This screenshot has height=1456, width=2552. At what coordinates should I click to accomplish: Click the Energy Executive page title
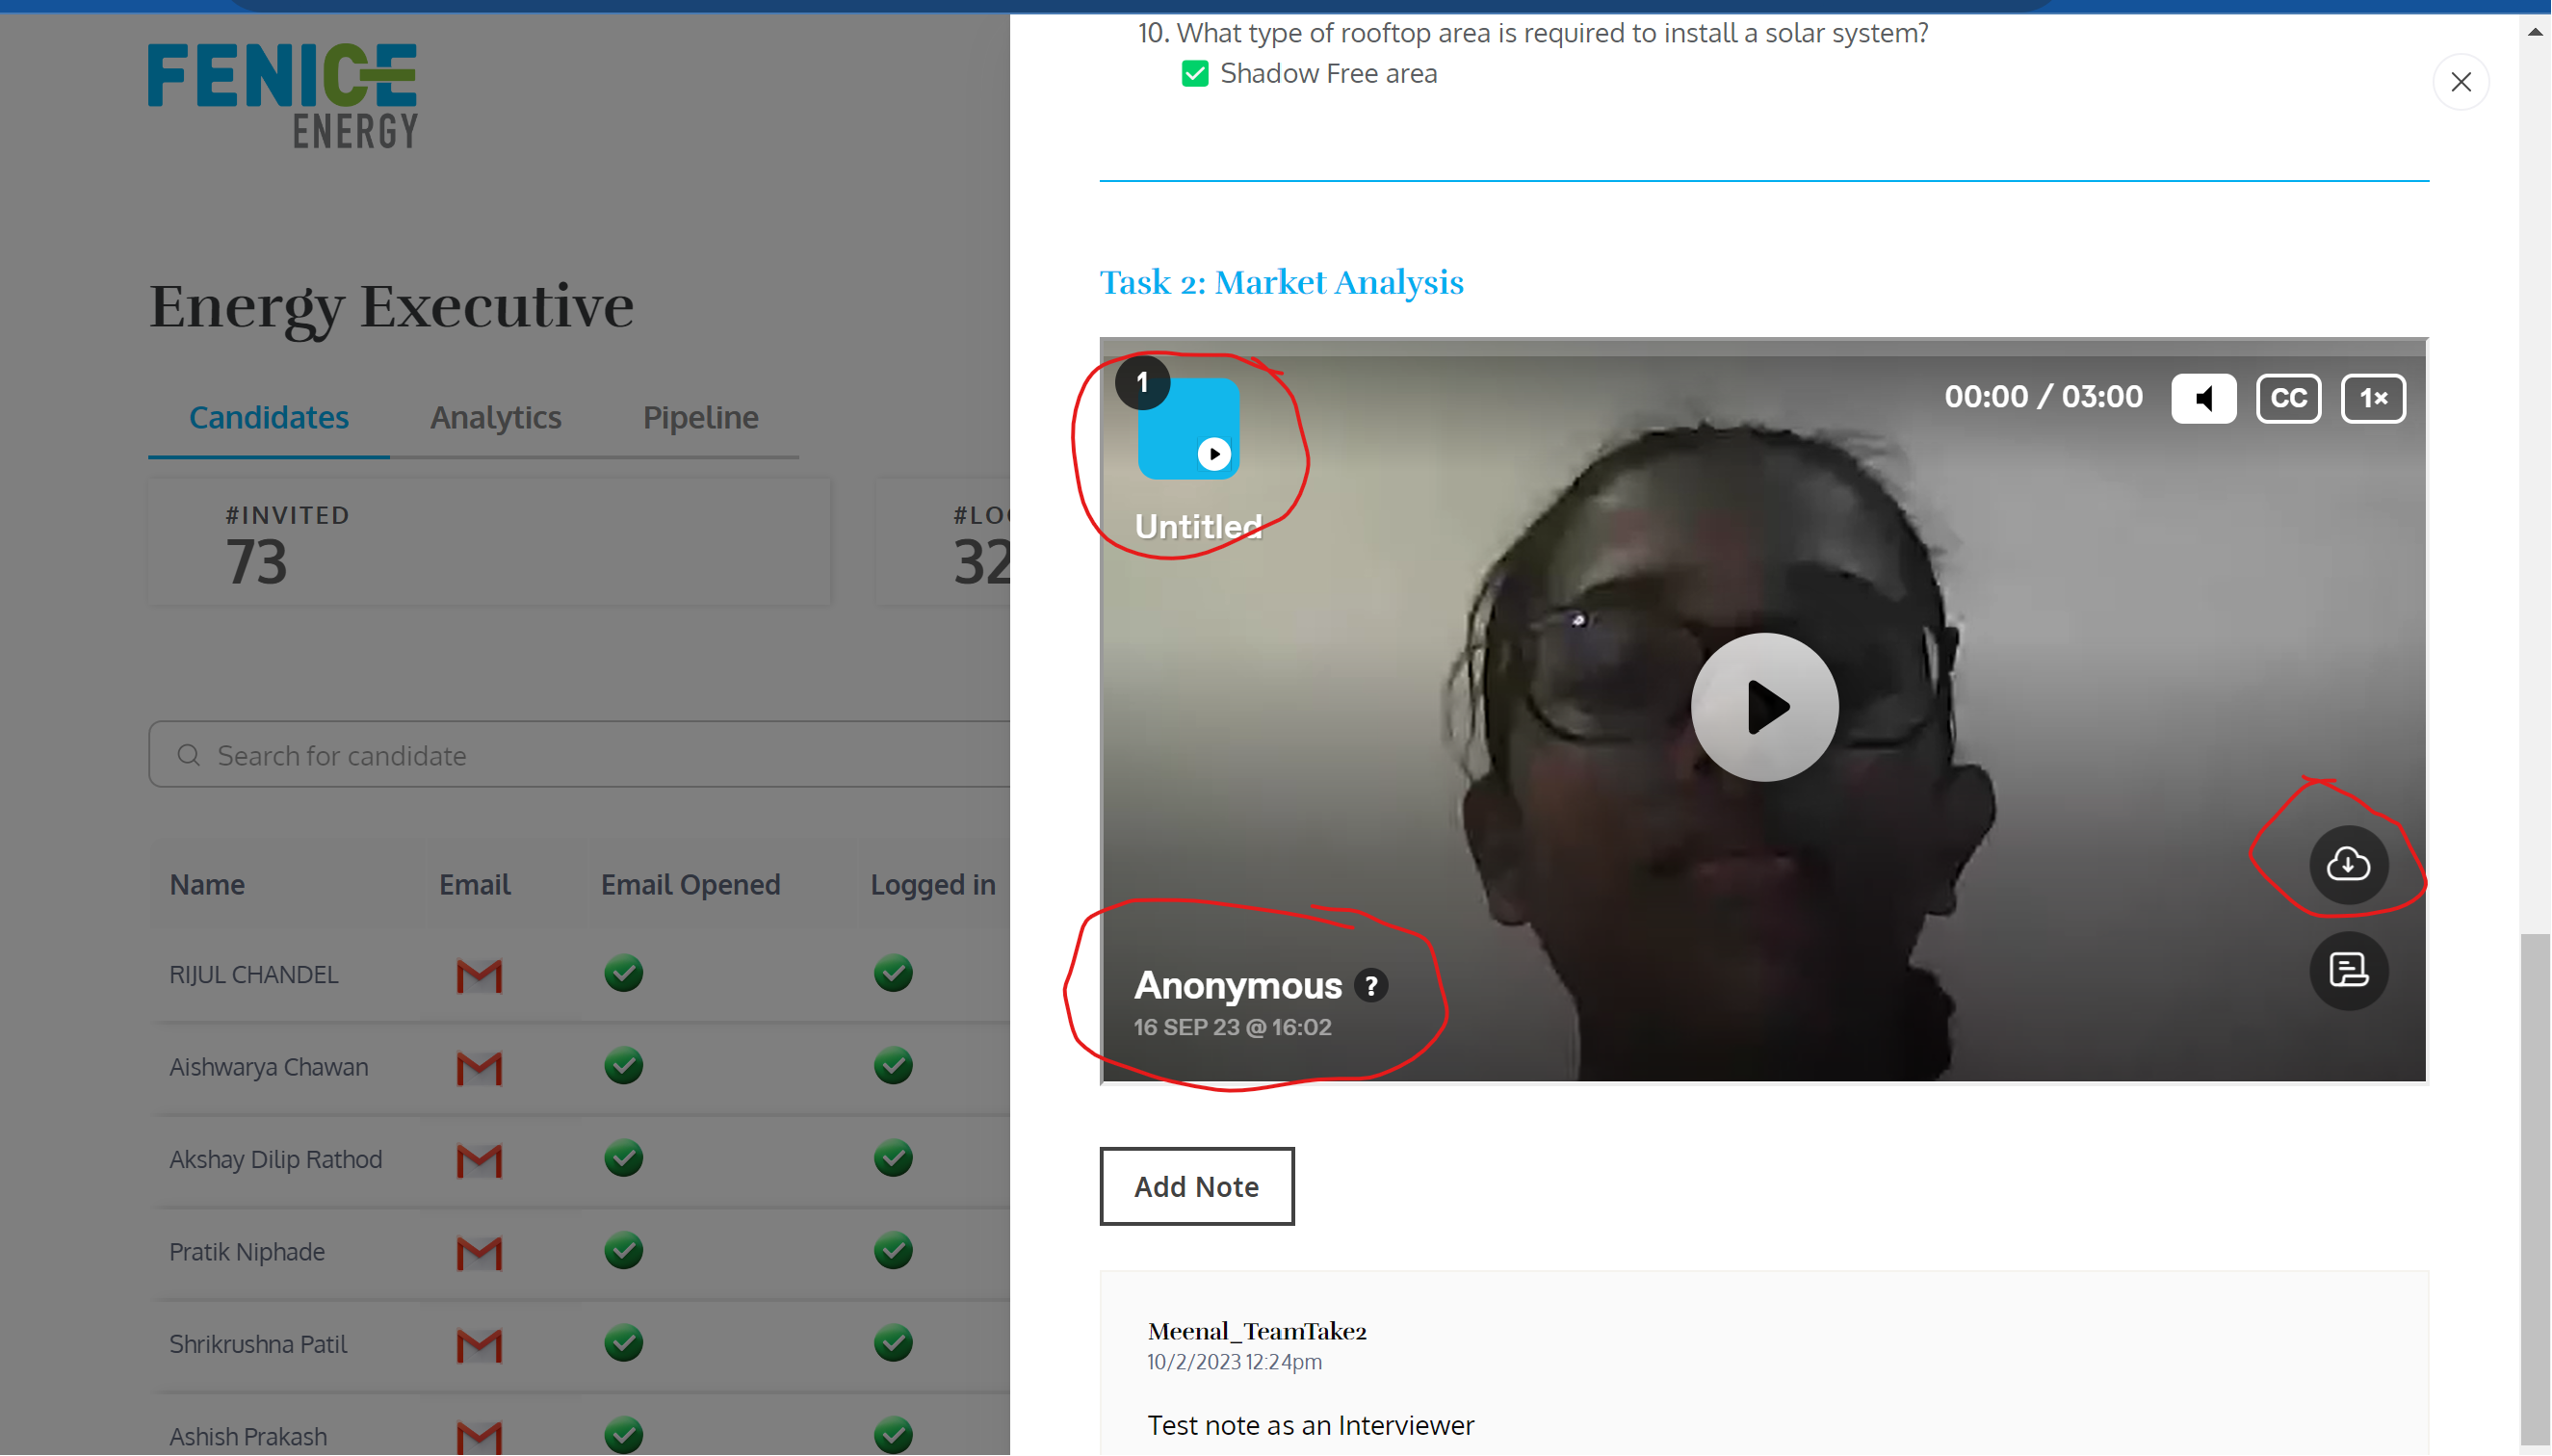[391, 307]
